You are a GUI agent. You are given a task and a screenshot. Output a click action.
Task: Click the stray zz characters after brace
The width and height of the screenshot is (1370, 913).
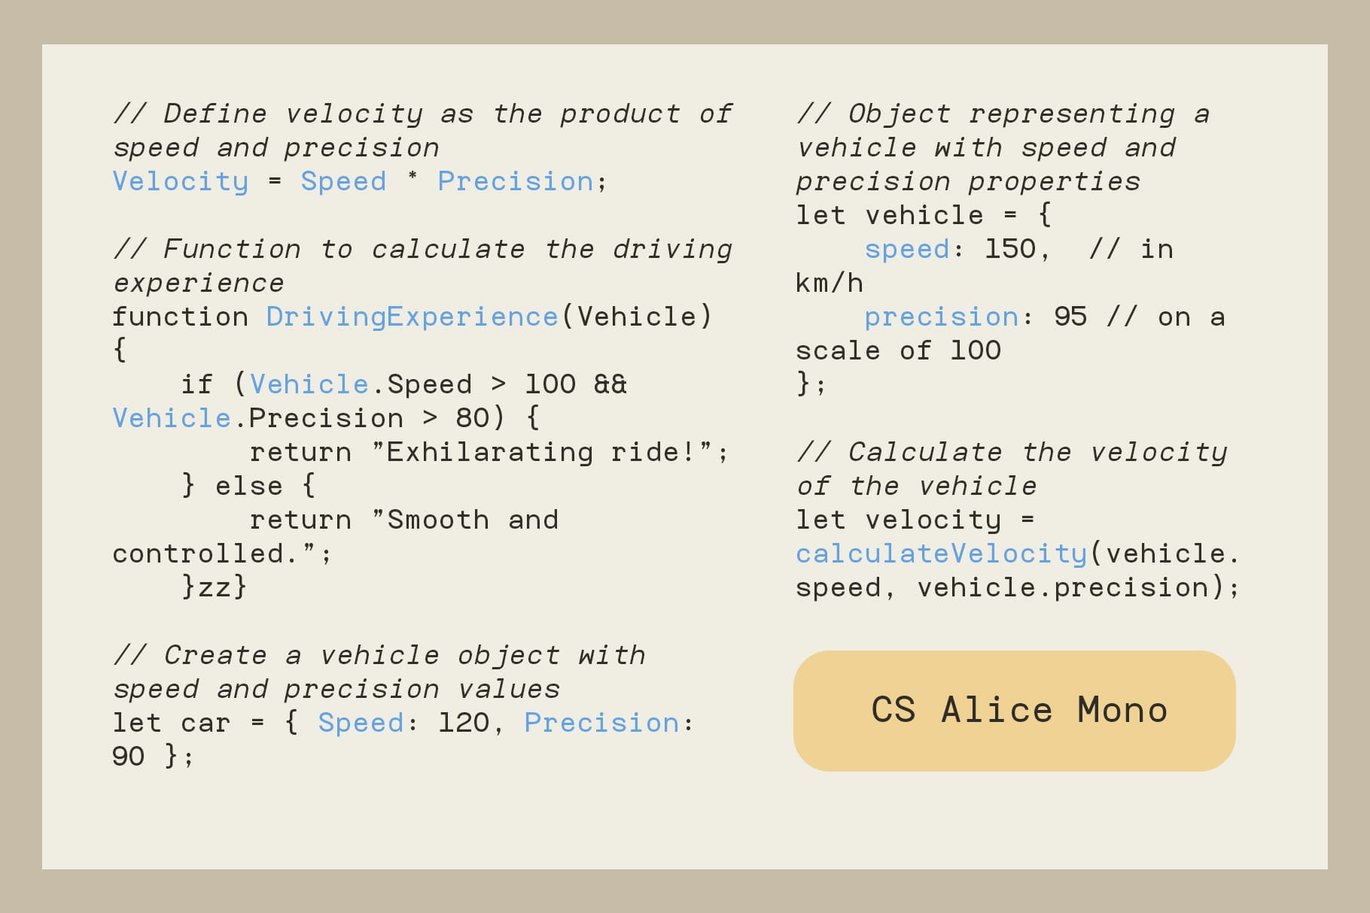point(215,588)
